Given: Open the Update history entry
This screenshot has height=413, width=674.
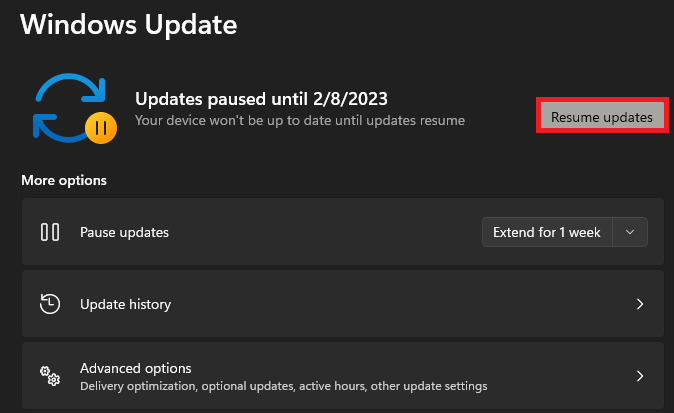Looking at the screenshot, I should (125, 304).
